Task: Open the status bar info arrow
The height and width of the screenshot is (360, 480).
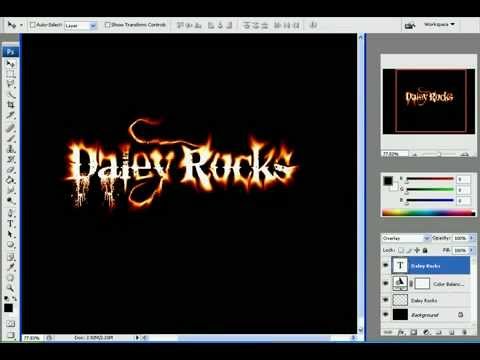Action: pyautogui.click(x=137, y=338)
